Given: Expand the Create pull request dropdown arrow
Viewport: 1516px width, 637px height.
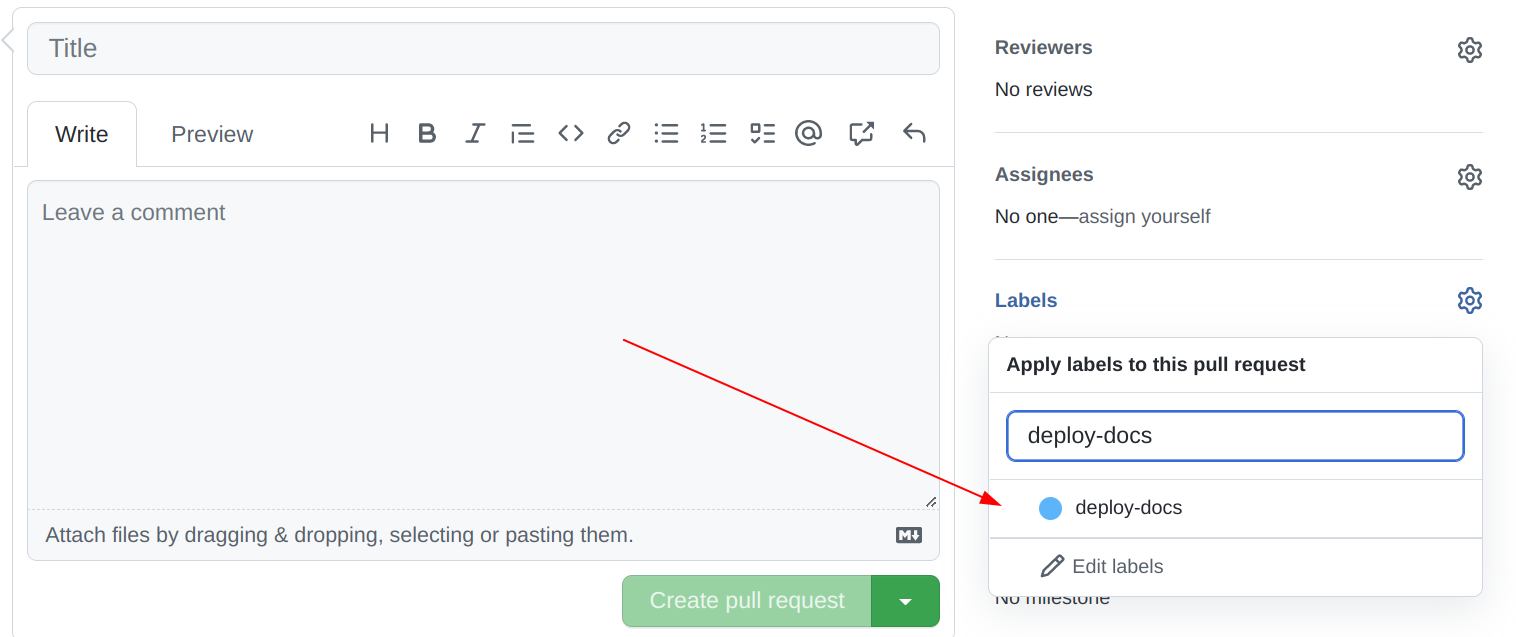Looking at the screenshot, I should click(x=906, y=600).
